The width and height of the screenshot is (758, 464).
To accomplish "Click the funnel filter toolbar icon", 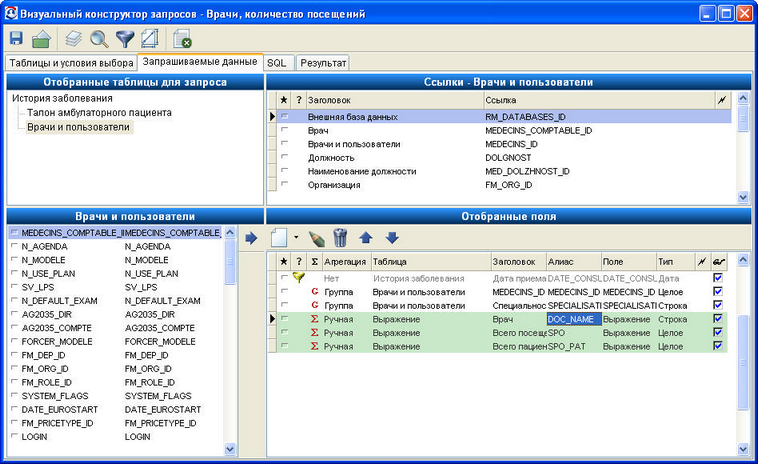I will coord(125,39).
